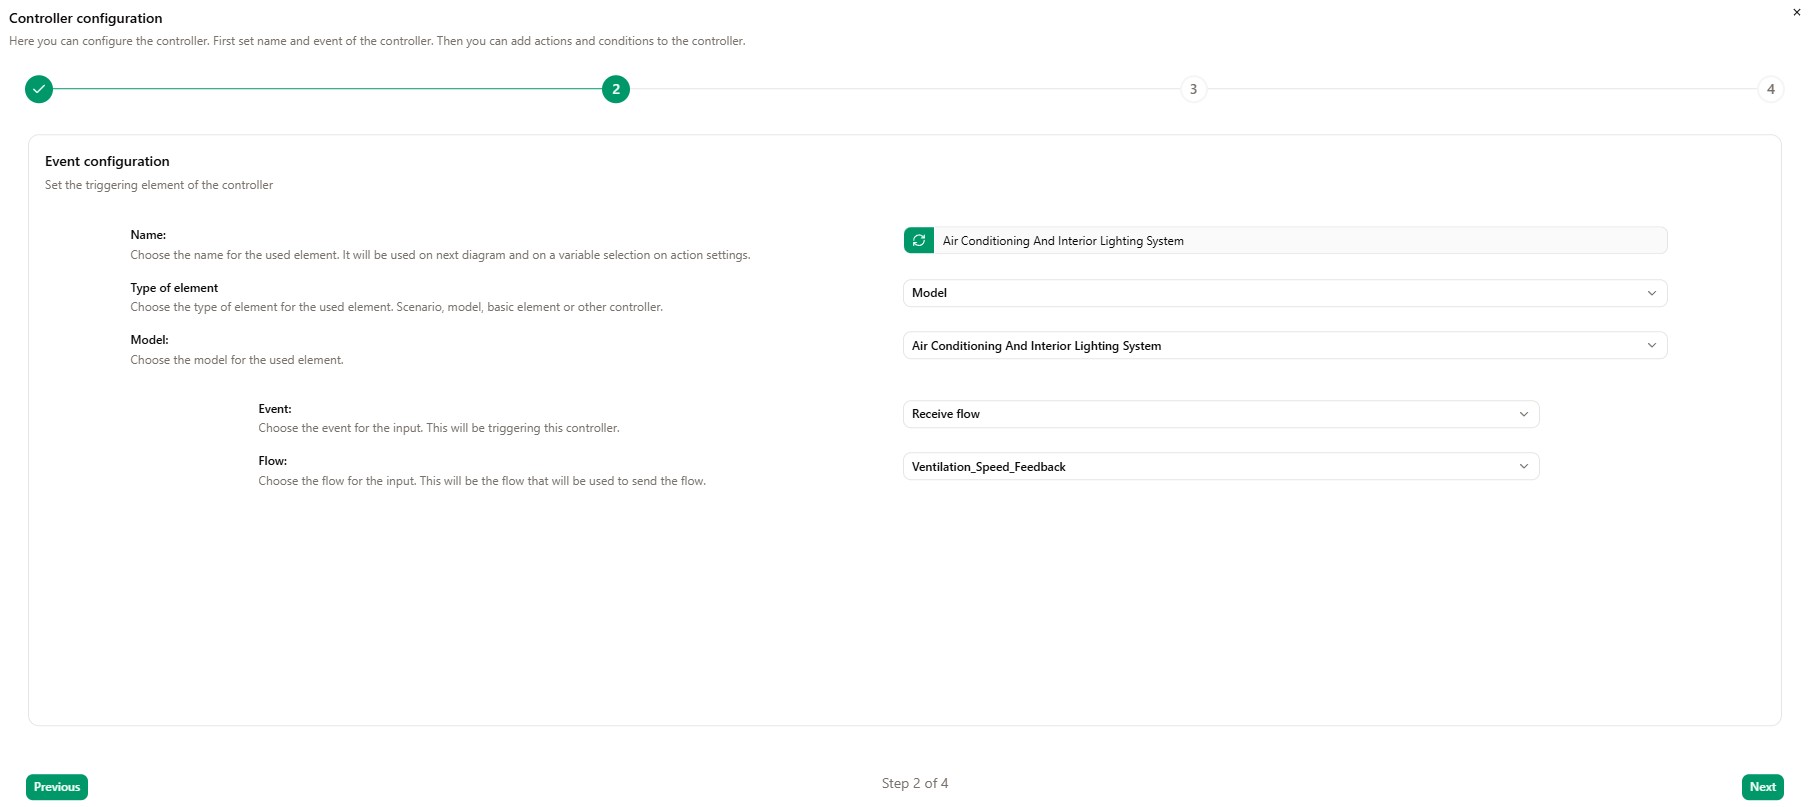Click the 'Choose the model for the used element.' description
The height and width of the screenshot is (807, 1811).
click(x=237, y=360)
